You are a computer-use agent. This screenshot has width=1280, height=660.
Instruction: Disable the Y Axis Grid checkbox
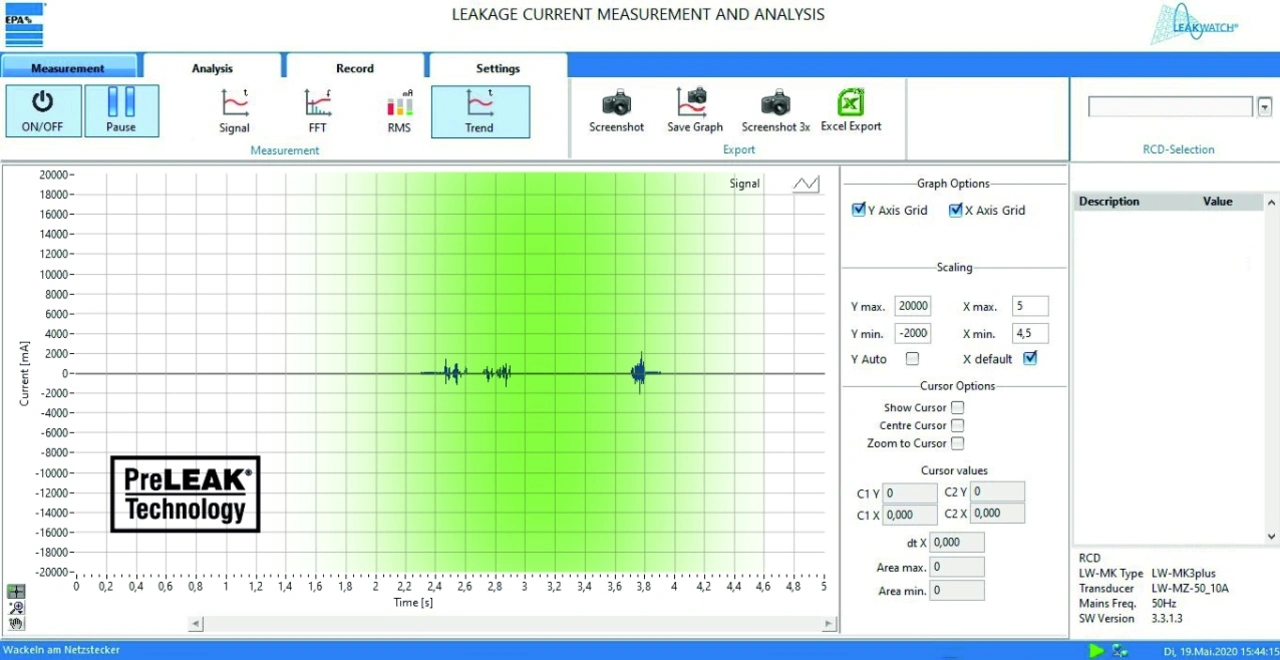(x=858, y=210)
